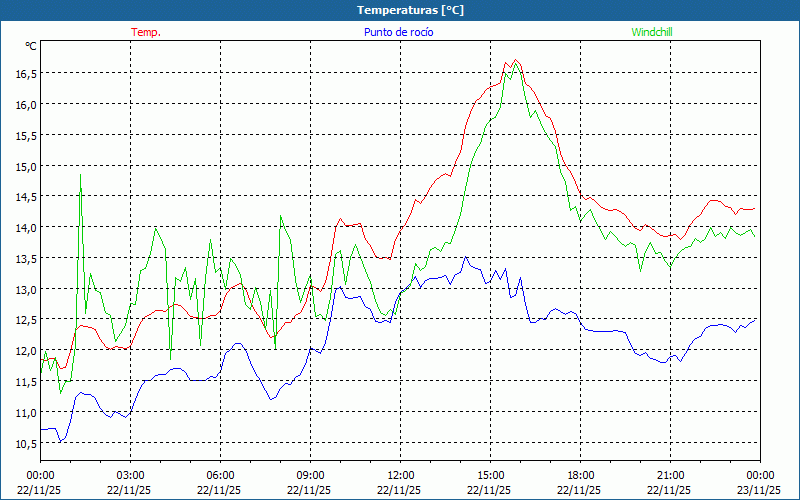Select the 03:00 time axis label
The height and width of the screenshot is (500, 800).
click(130, 475)
